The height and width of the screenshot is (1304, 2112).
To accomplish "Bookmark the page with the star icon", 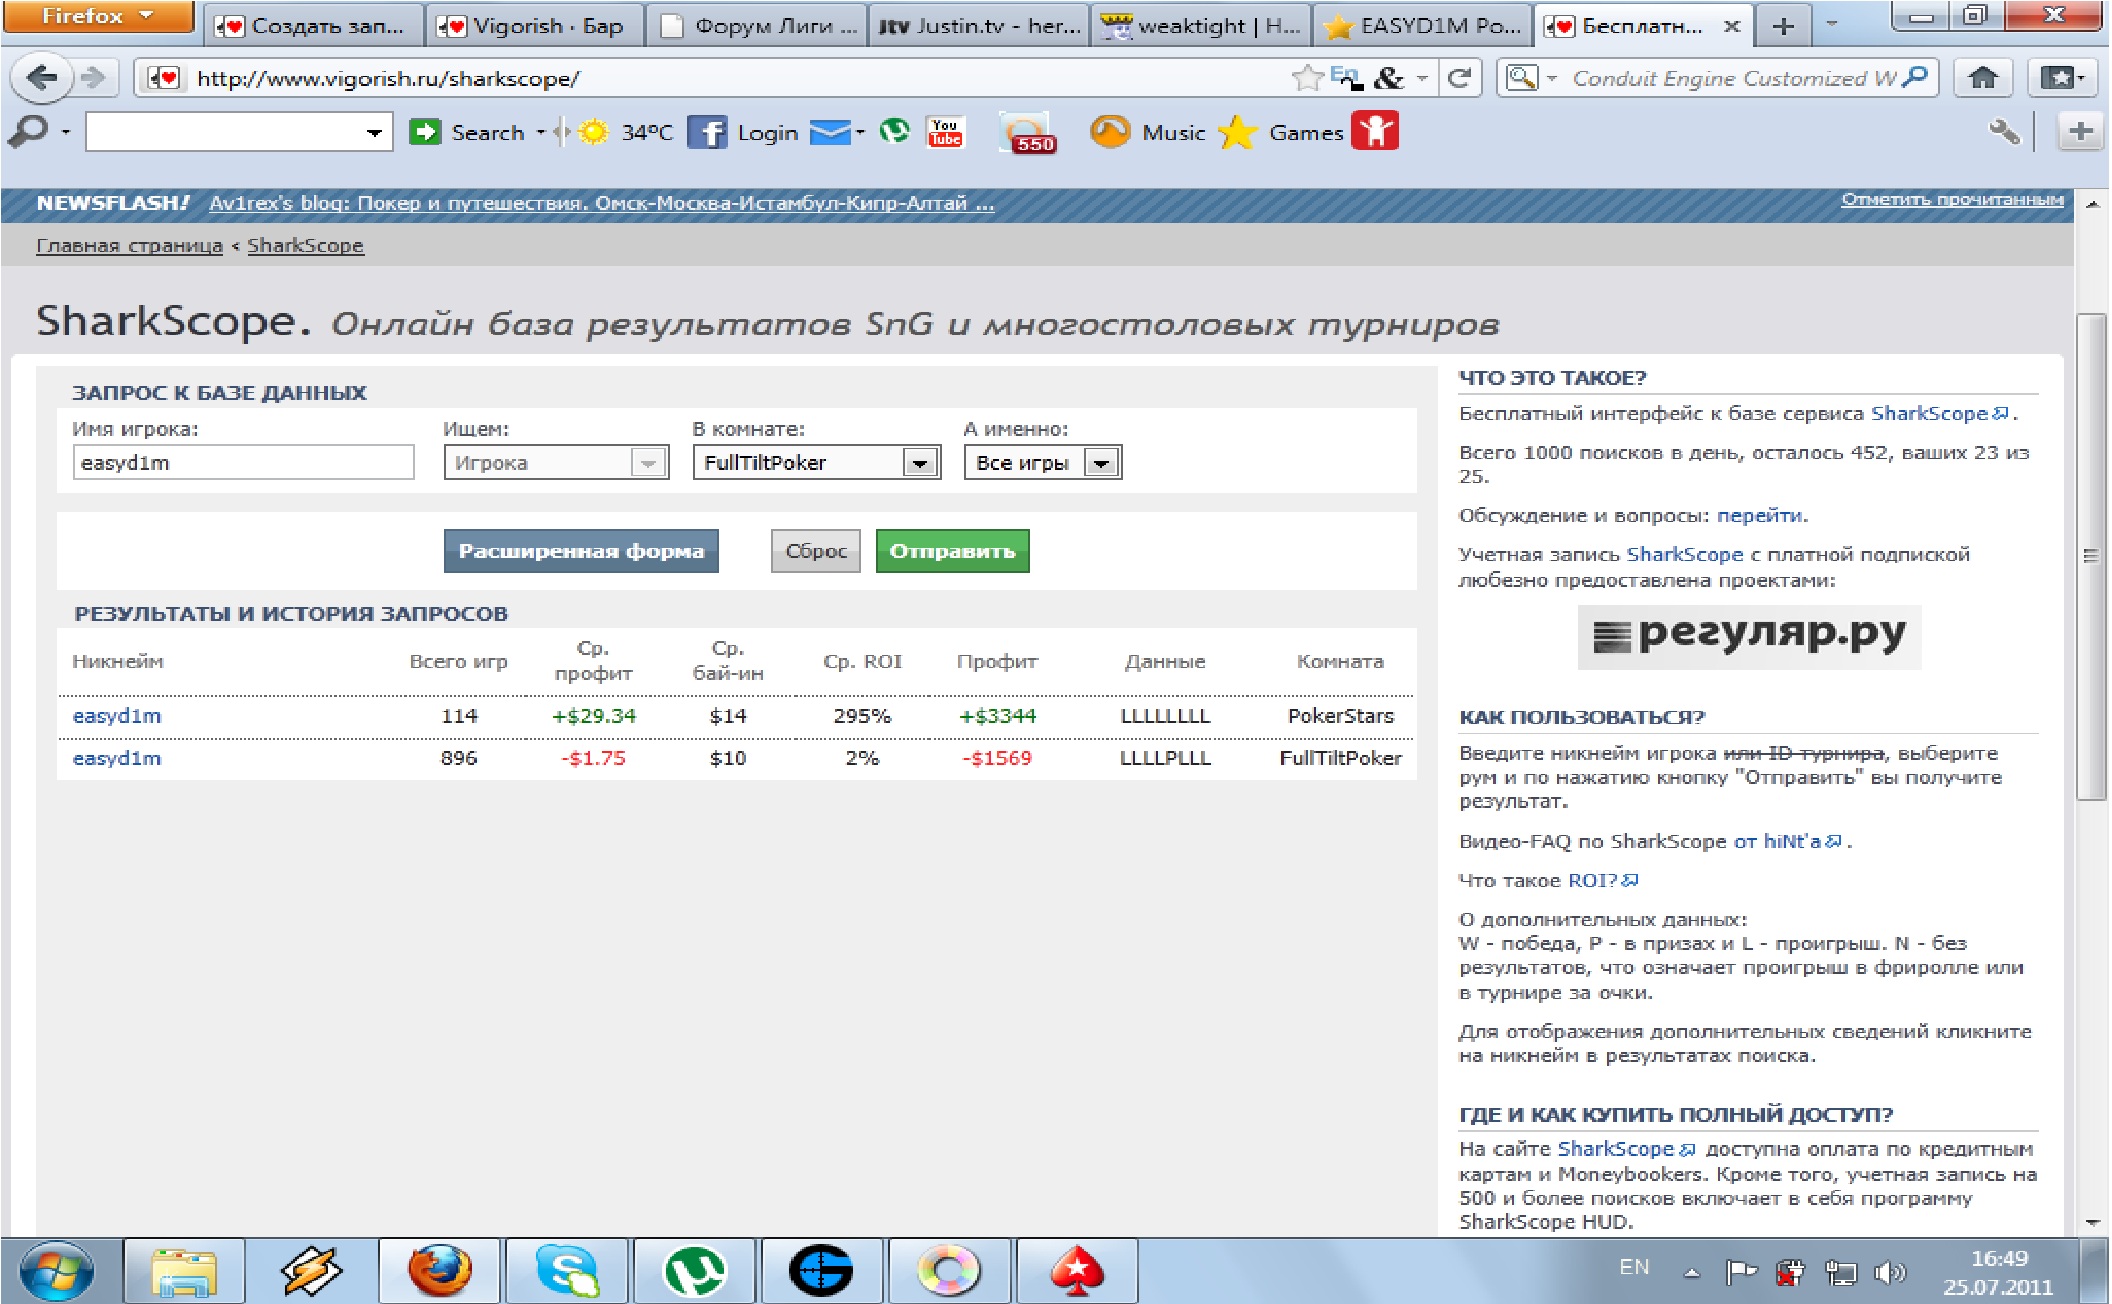I will 1306,78.
